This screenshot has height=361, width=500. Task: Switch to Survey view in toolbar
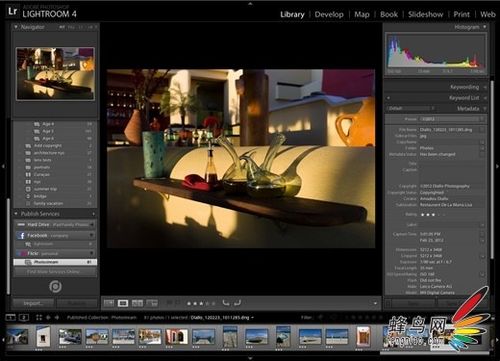152,303
